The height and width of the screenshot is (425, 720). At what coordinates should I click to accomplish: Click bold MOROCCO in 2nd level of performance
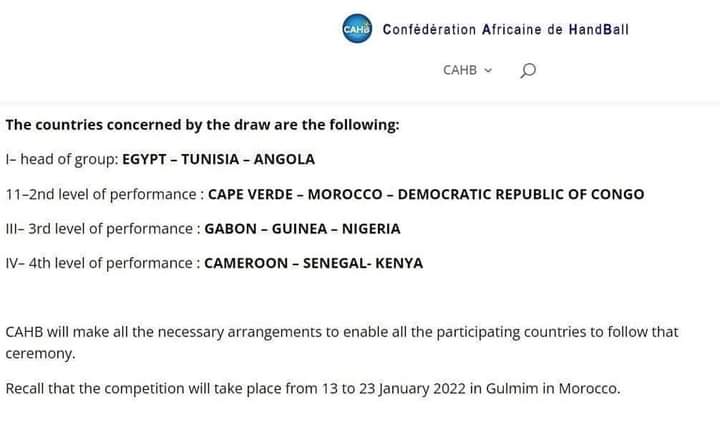[x=345, y=194]
